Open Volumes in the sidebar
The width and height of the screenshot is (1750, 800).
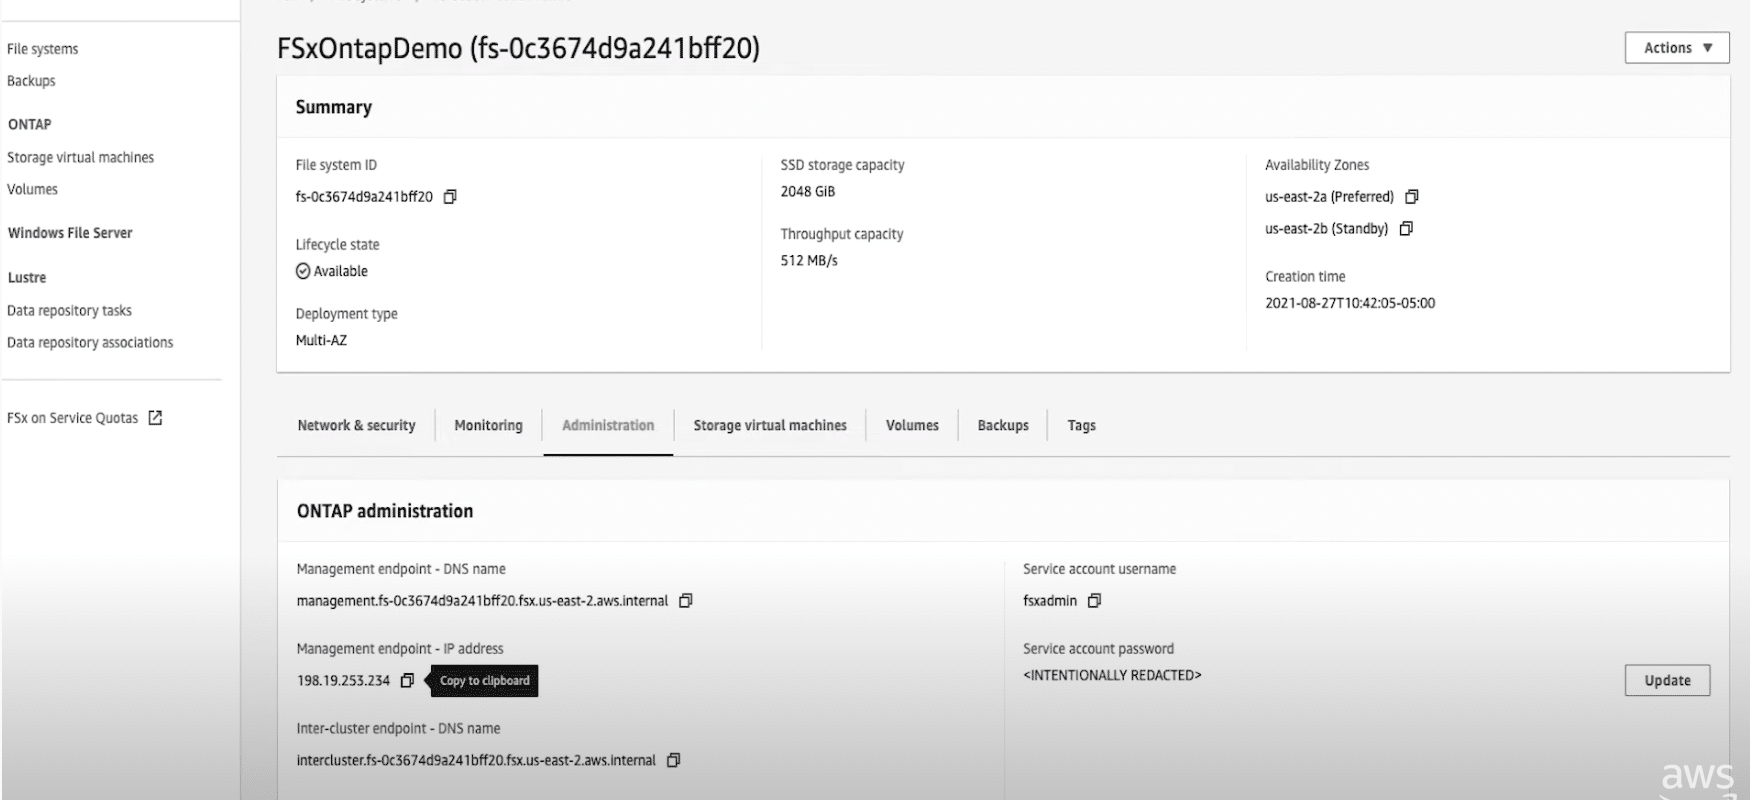pos(32,189)
